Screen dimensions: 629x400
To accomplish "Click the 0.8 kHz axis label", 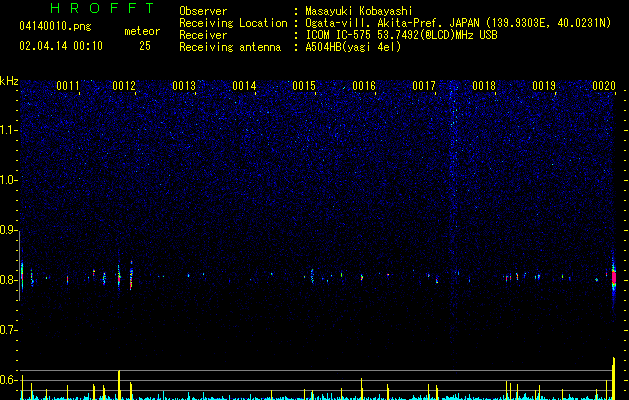I will coord(9,280).
